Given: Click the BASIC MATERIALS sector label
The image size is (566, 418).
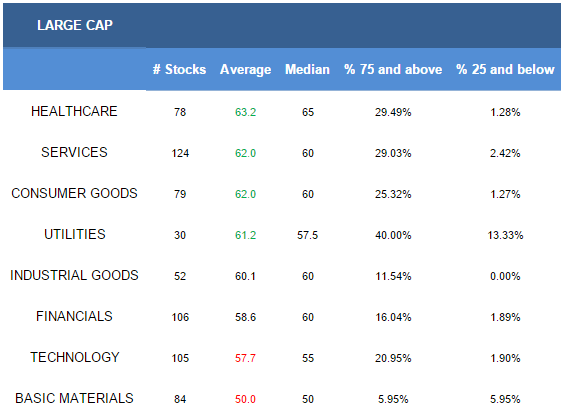Looking at the screenshot, I should (74, 399).
